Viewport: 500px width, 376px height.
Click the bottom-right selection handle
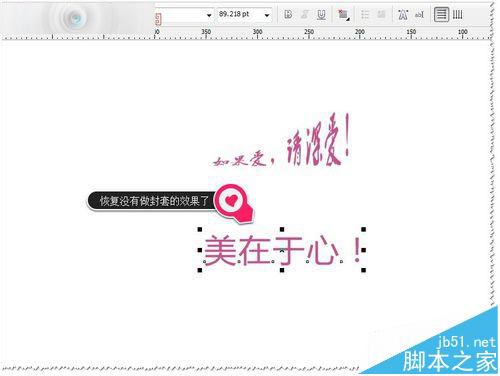pyautogui.click(x=363, y=270)
